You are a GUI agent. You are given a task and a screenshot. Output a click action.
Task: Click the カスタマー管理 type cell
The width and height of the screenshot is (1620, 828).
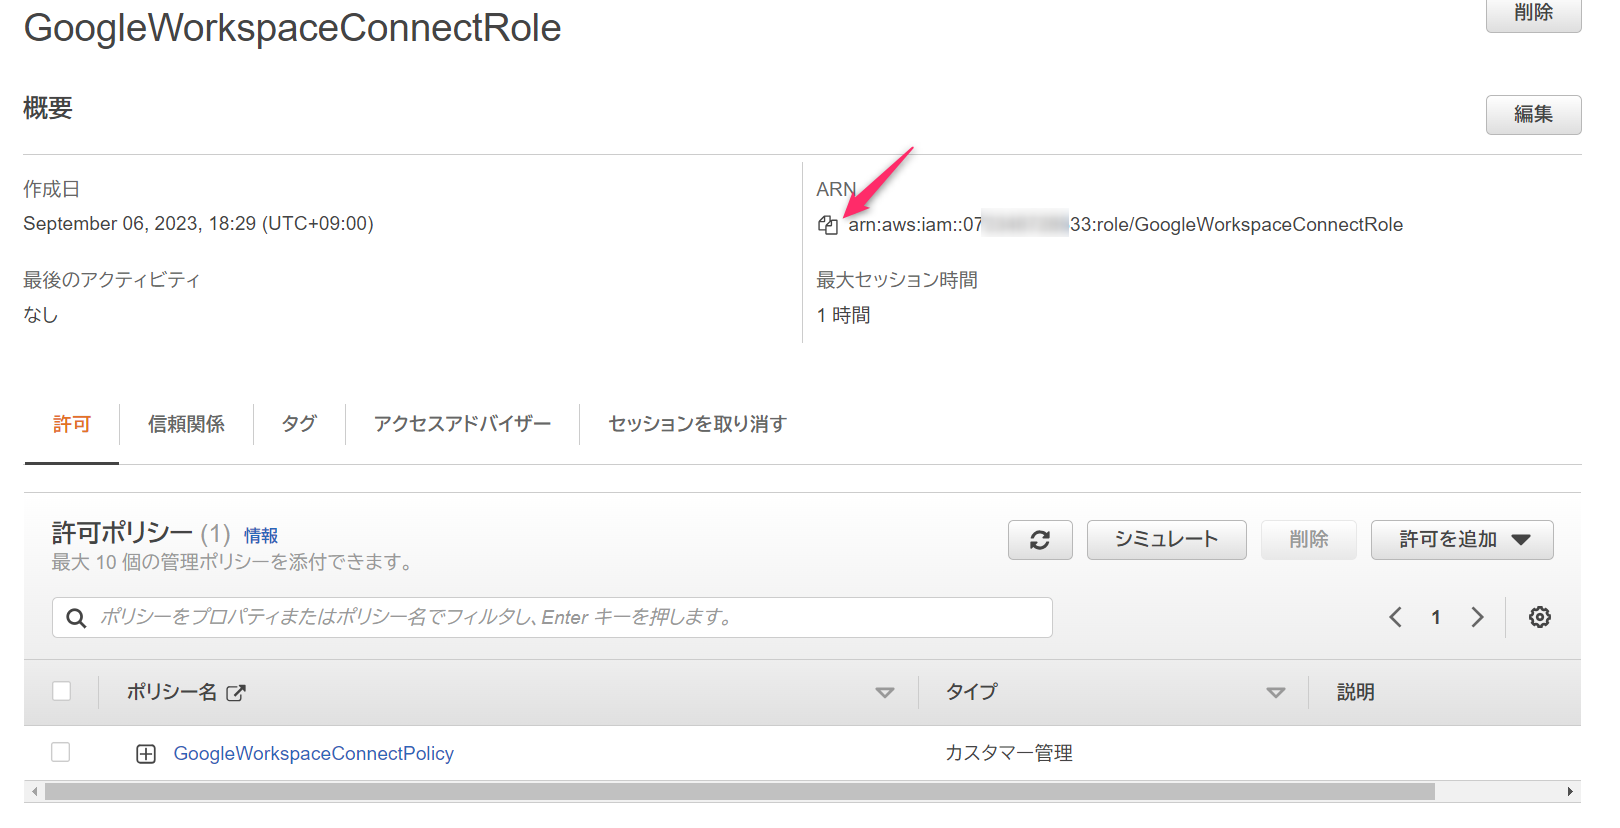point(1009,753)
